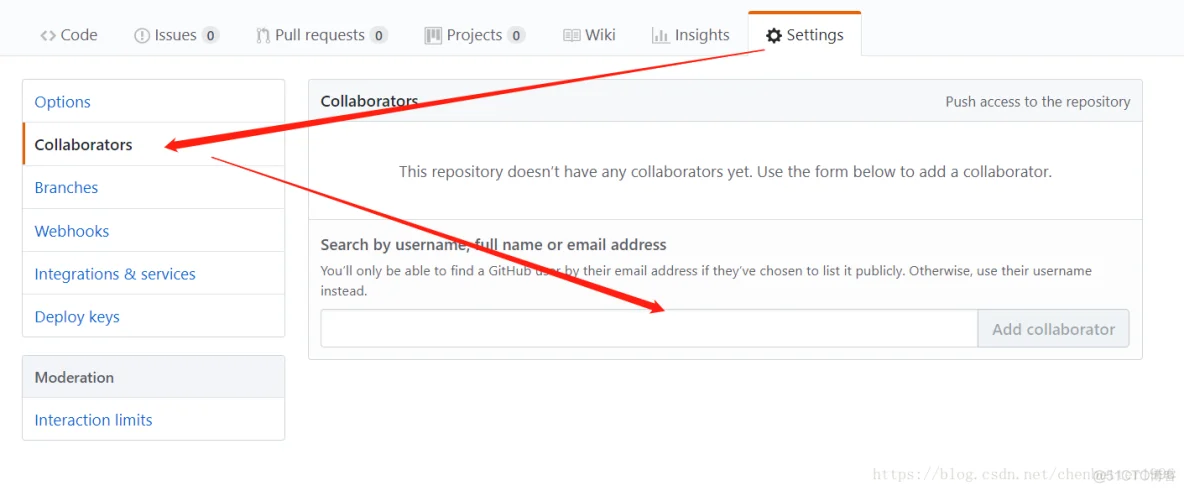Click the Projects board icon

click(x=433, y=36)
